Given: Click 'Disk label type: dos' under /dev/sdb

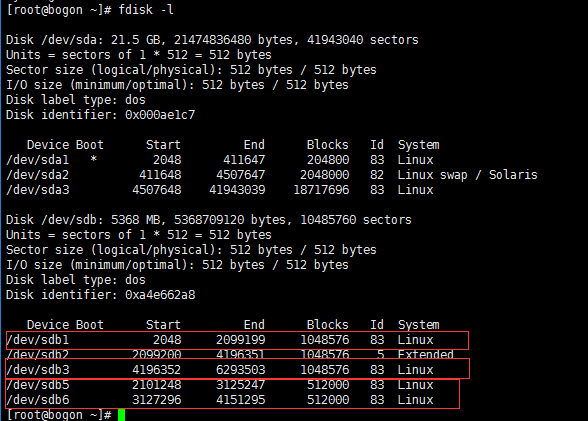Looking at the screenshot, I should click(x=76, y=280).
